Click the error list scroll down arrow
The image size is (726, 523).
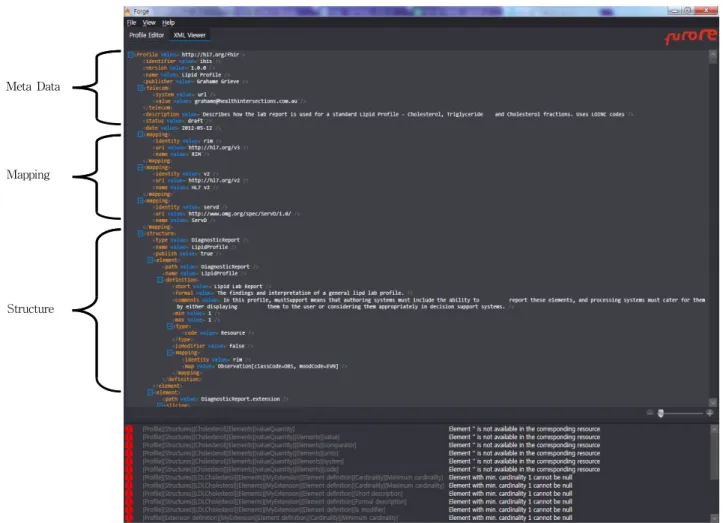pos(713,518)
